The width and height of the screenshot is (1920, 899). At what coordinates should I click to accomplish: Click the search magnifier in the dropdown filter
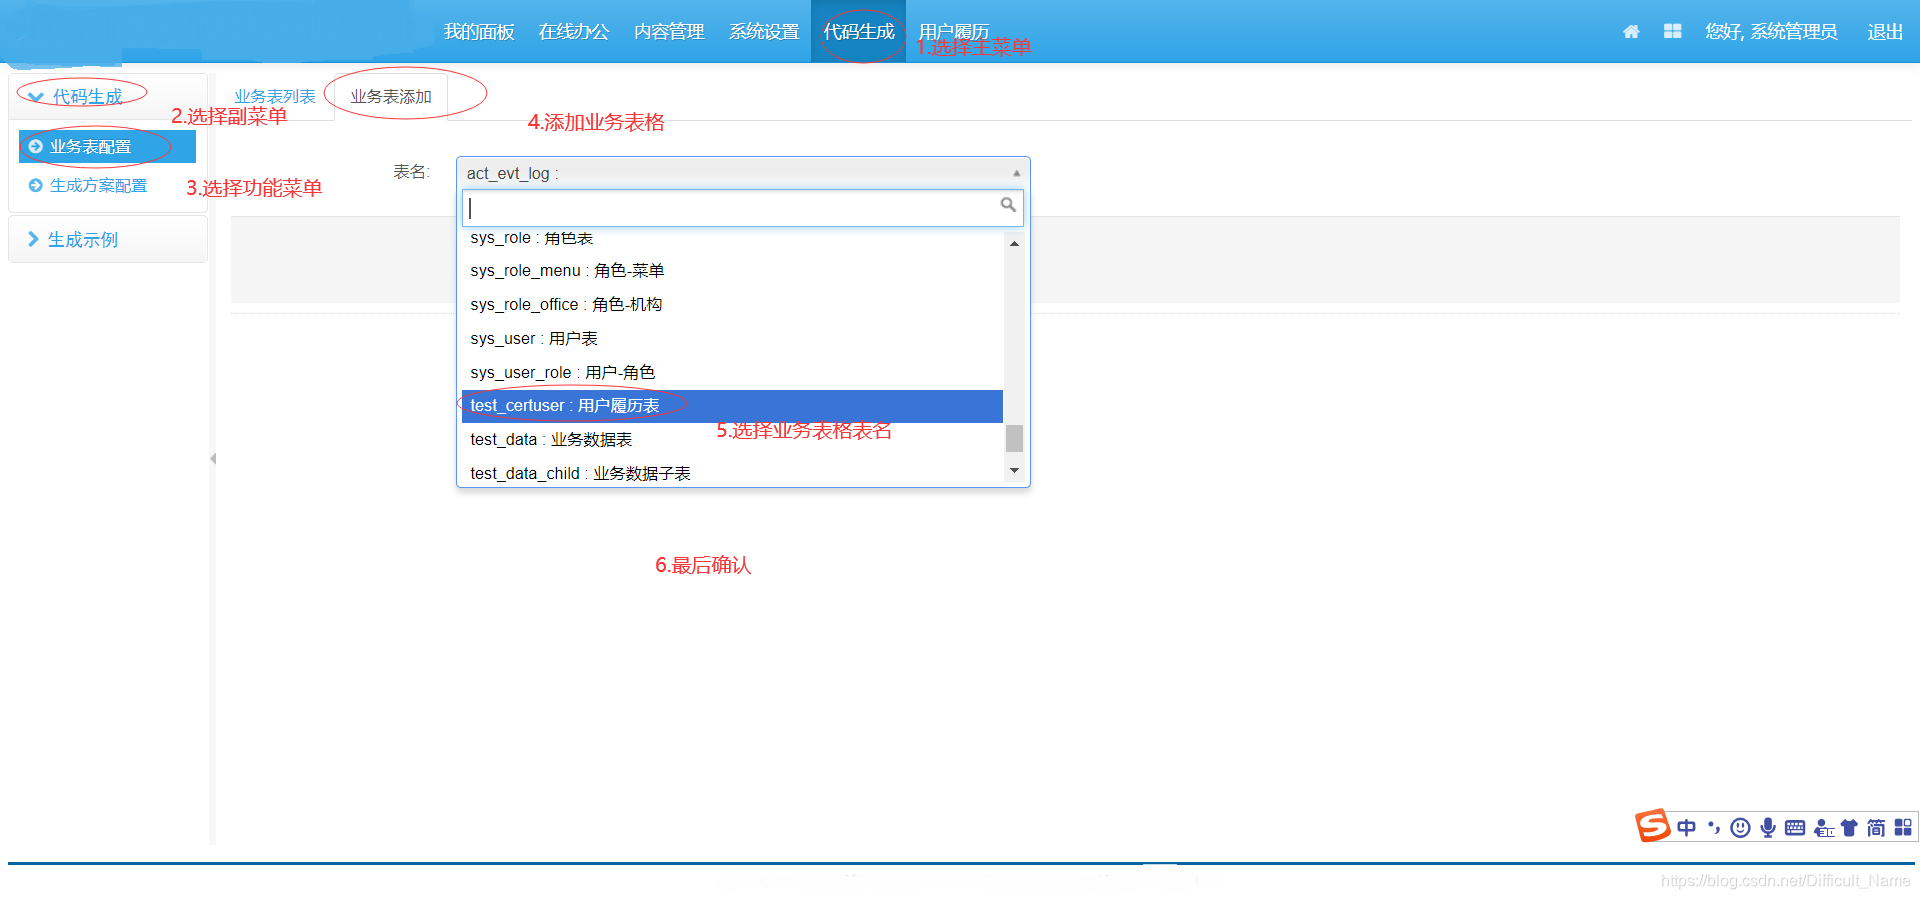1008,205
